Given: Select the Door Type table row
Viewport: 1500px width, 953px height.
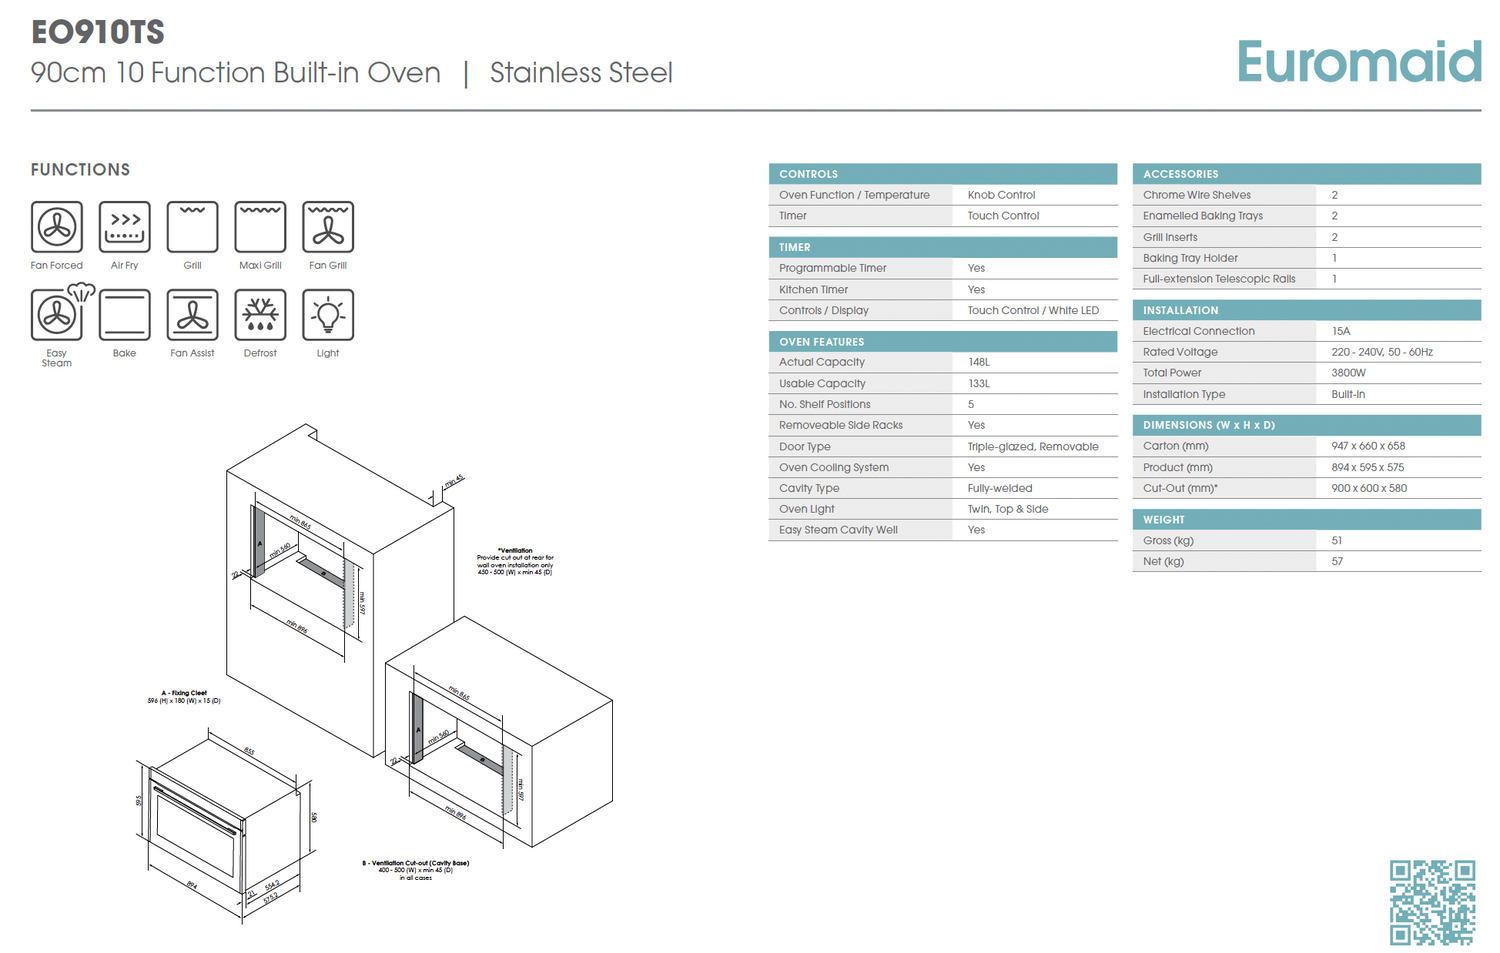Looking at the screenshot, I should [x=942, y=447].
